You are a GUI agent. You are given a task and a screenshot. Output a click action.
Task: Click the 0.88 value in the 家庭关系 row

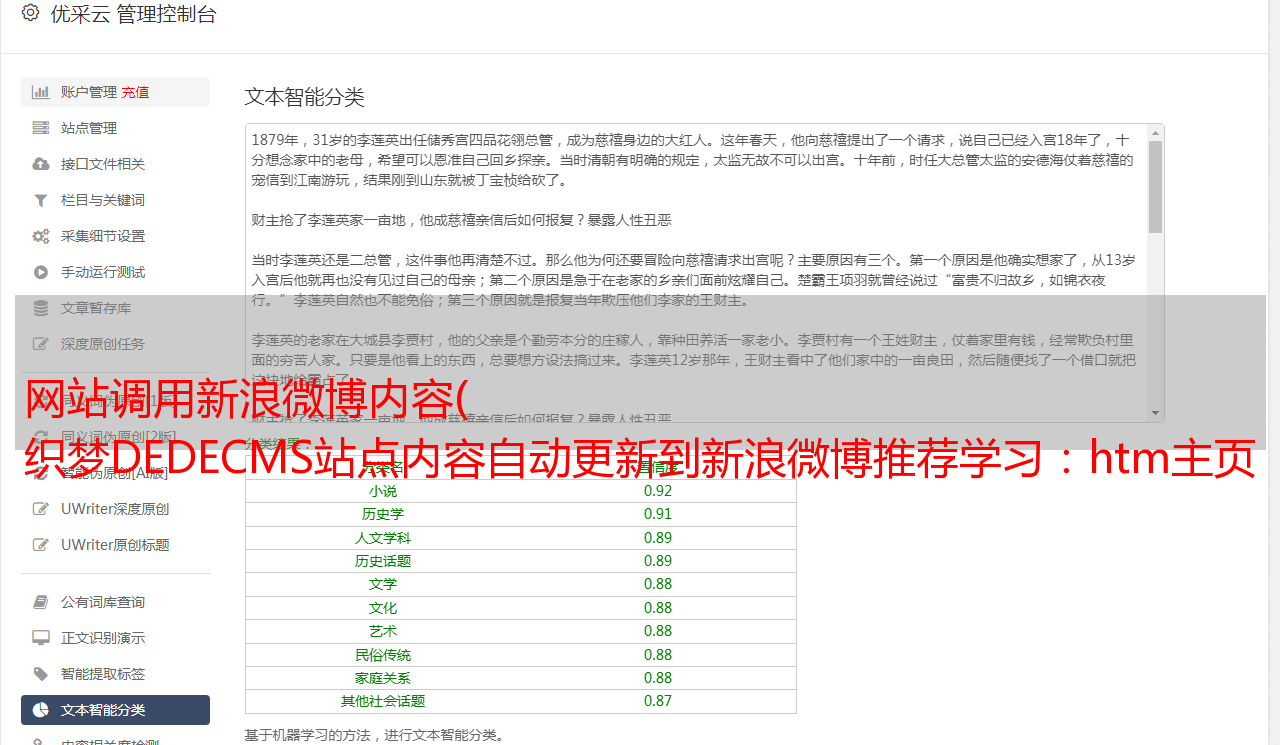[658, 678]
